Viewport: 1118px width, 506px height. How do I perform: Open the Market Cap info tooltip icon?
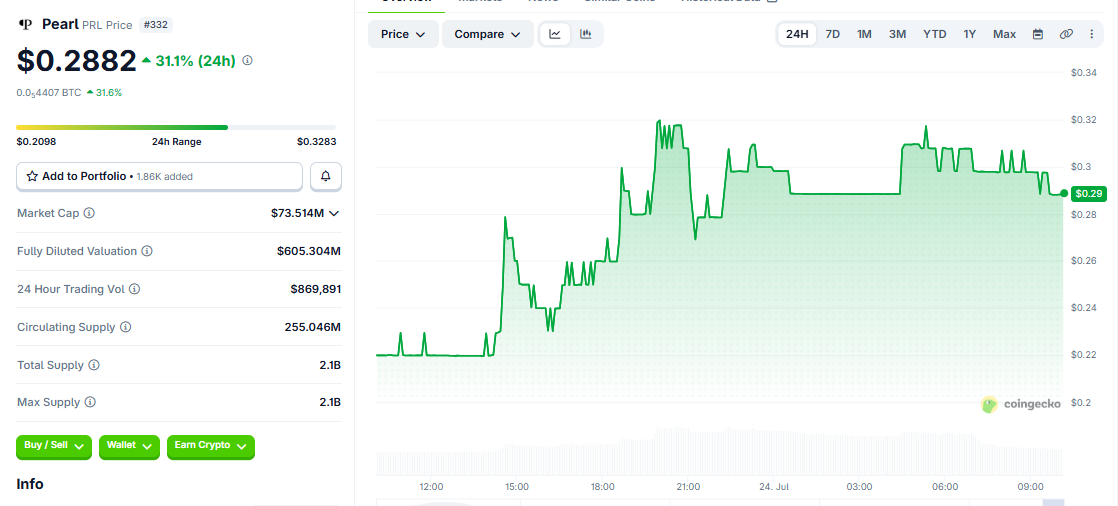tap(89, 213)
